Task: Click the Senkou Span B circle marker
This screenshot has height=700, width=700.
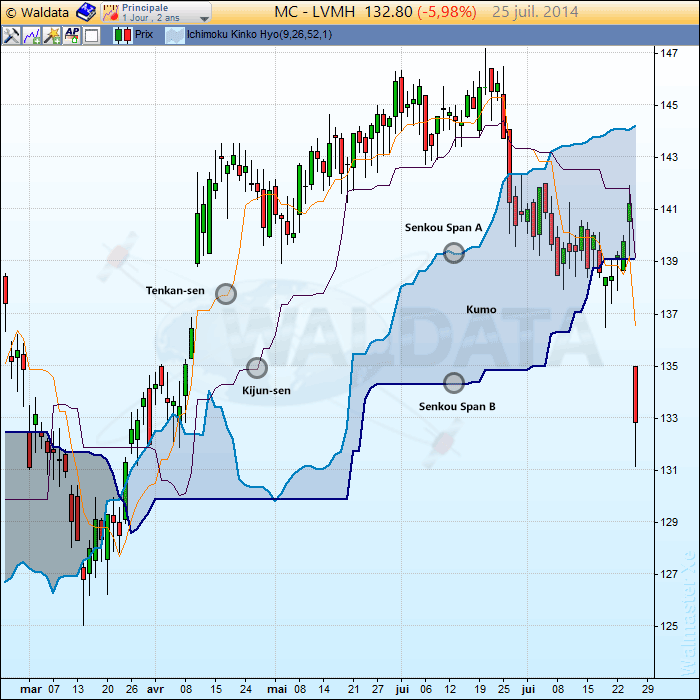Action: tap(454, 383)
